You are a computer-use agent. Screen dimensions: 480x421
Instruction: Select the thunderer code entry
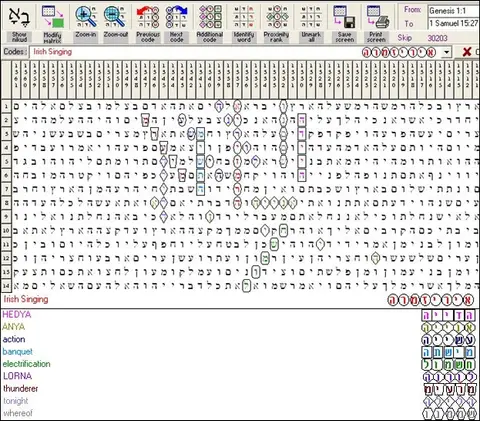[x=20, y=389]
